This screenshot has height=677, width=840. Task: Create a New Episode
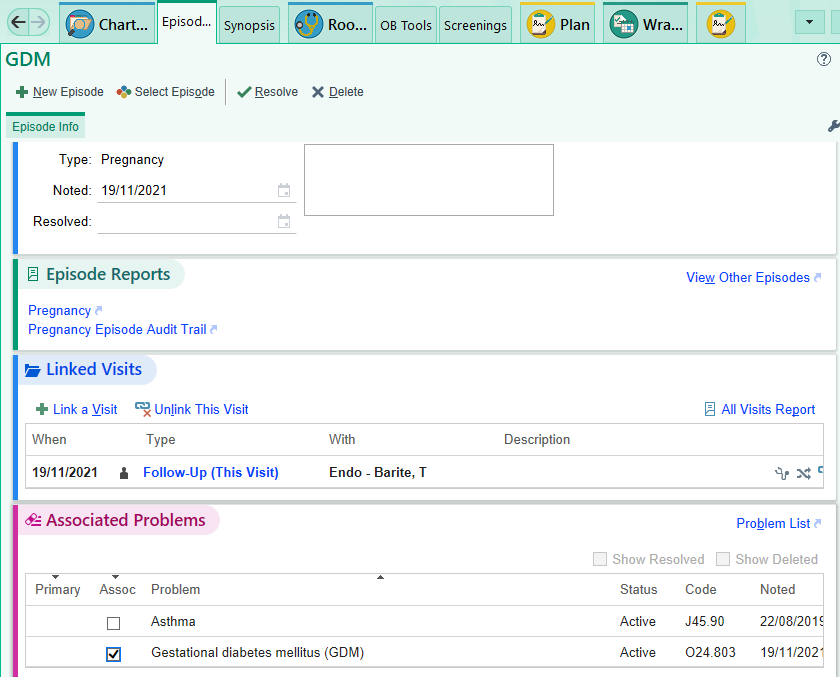point(59,92)
